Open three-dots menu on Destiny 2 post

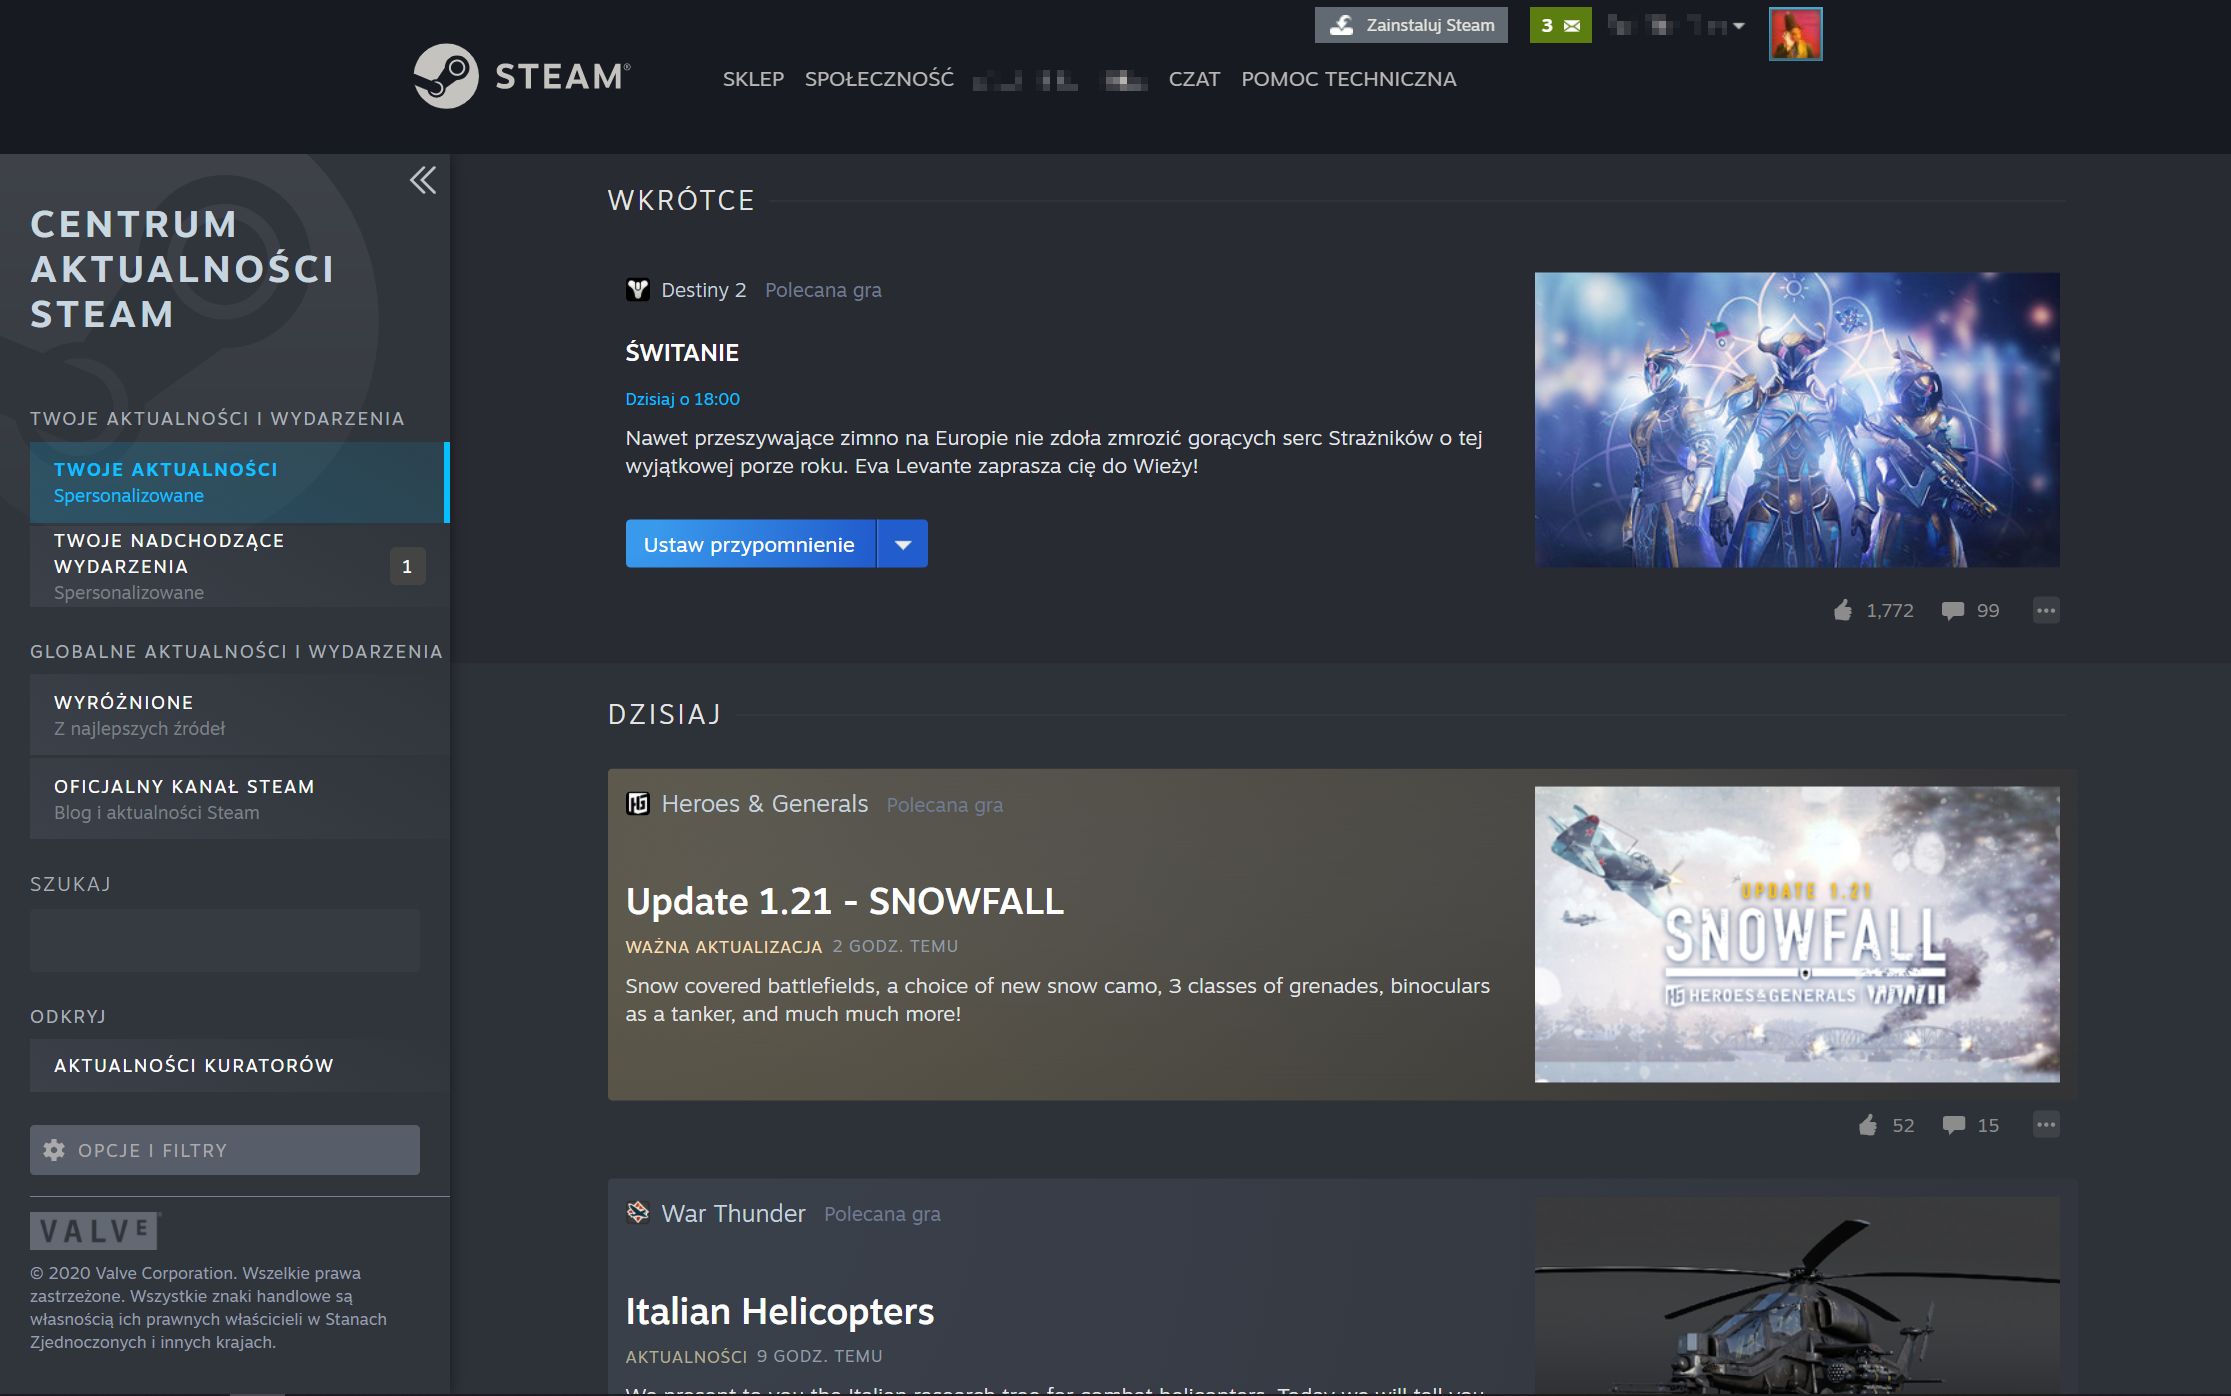click(x=2046, y=610)
